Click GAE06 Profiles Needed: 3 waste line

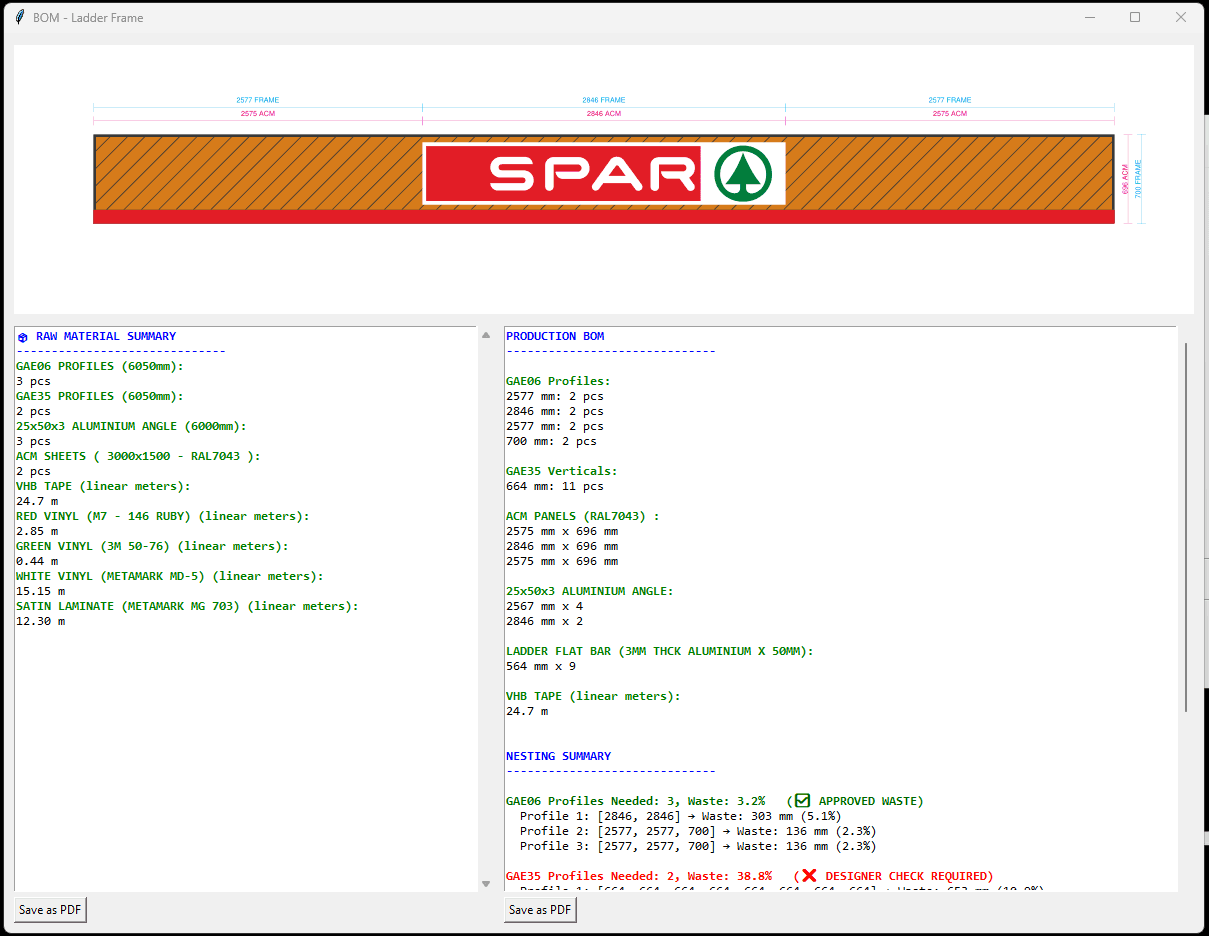tap(715, 801)
